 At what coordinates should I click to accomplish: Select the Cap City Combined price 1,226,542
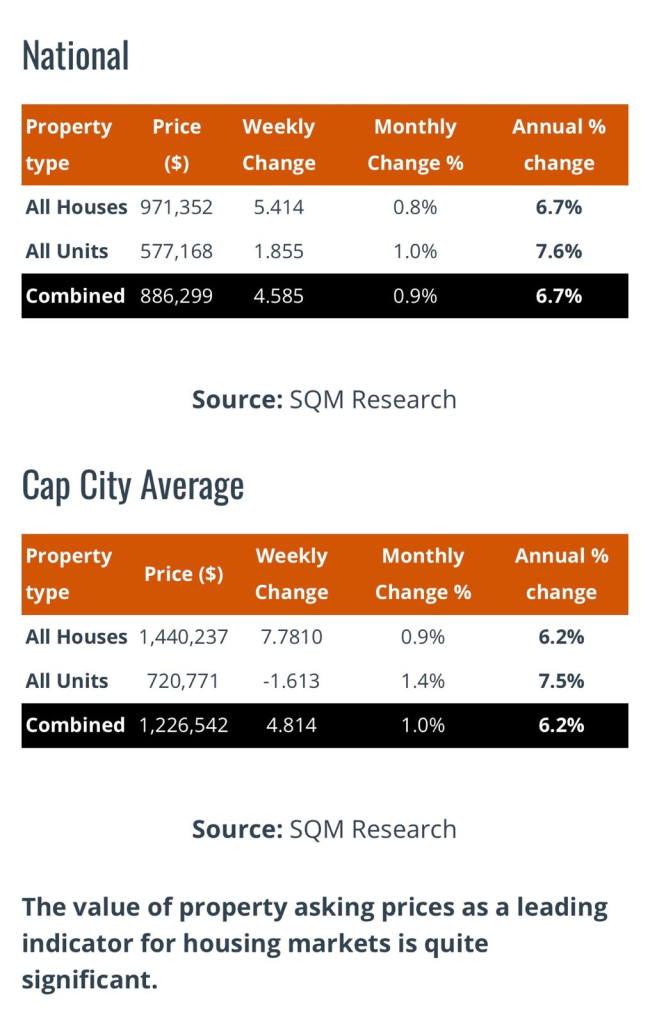coord(184,725)
